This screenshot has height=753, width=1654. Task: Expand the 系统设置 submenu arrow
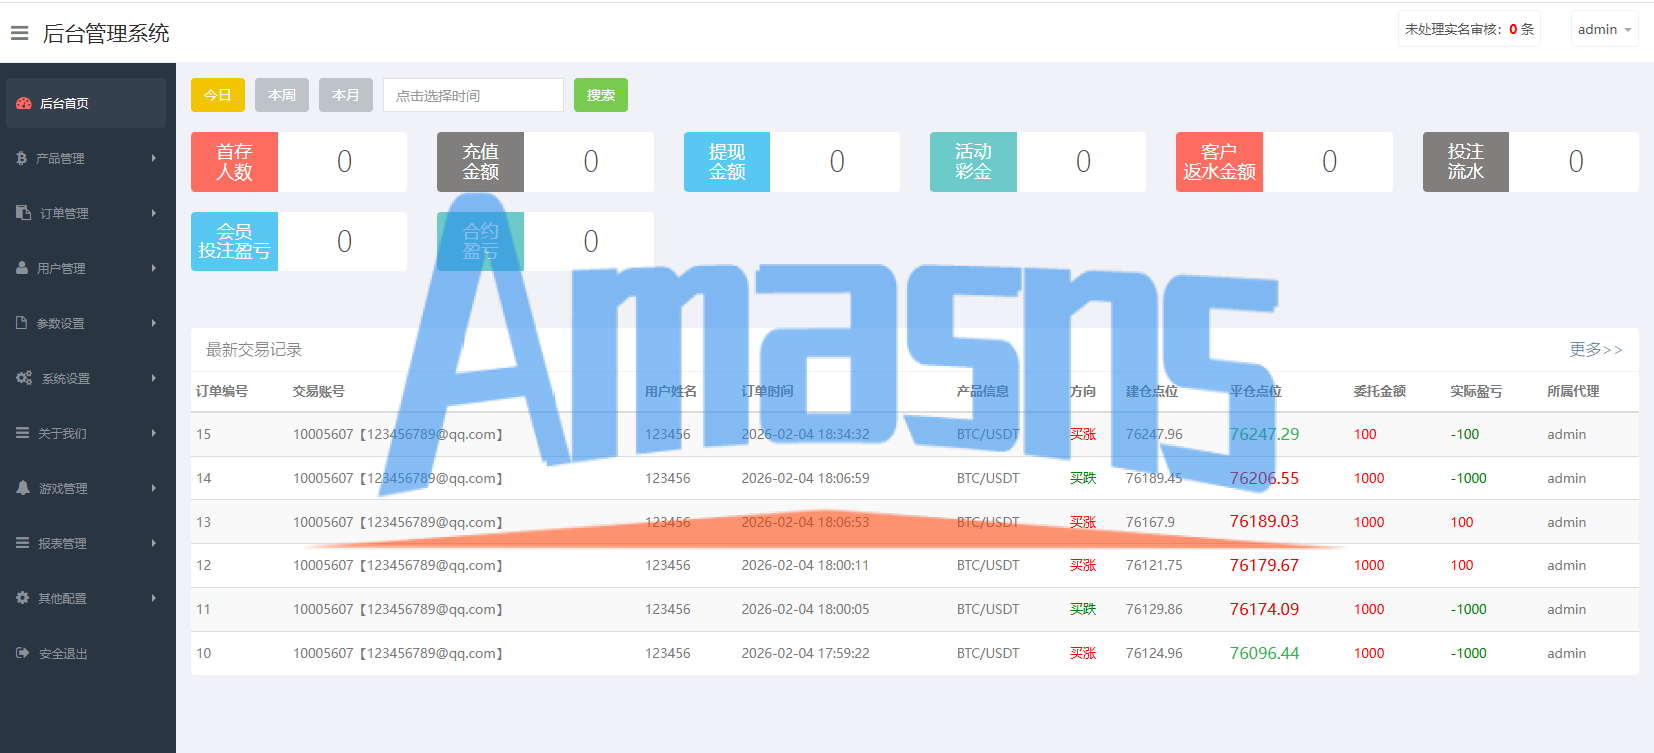point(154,378)
